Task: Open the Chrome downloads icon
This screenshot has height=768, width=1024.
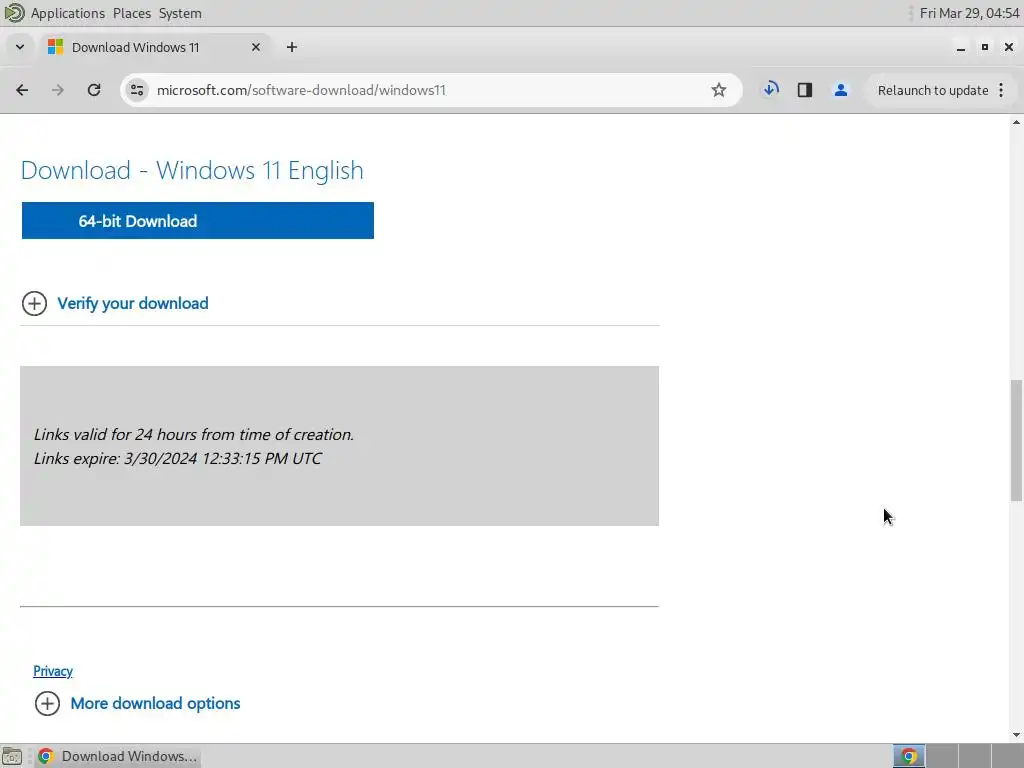Action: (x=771, y=89)
